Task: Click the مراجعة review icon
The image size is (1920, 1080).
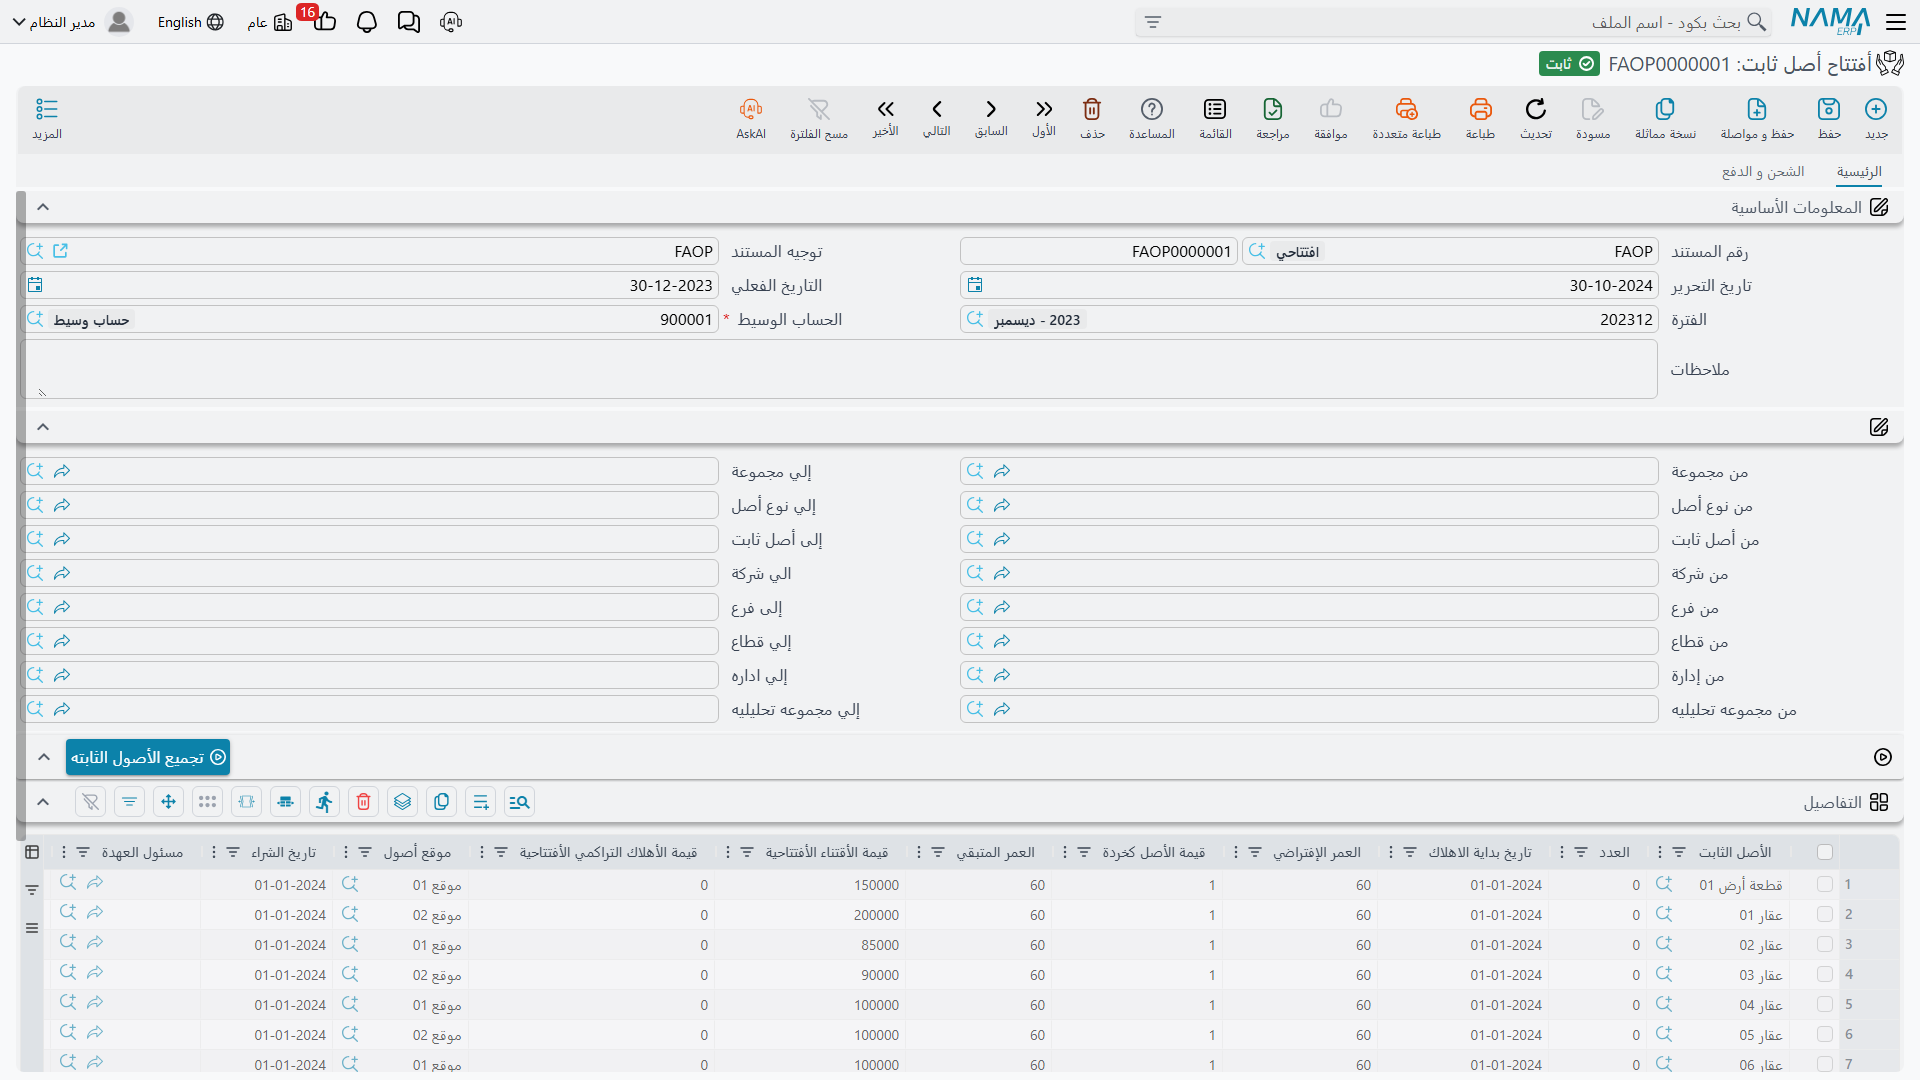Action: [1273, 109]
